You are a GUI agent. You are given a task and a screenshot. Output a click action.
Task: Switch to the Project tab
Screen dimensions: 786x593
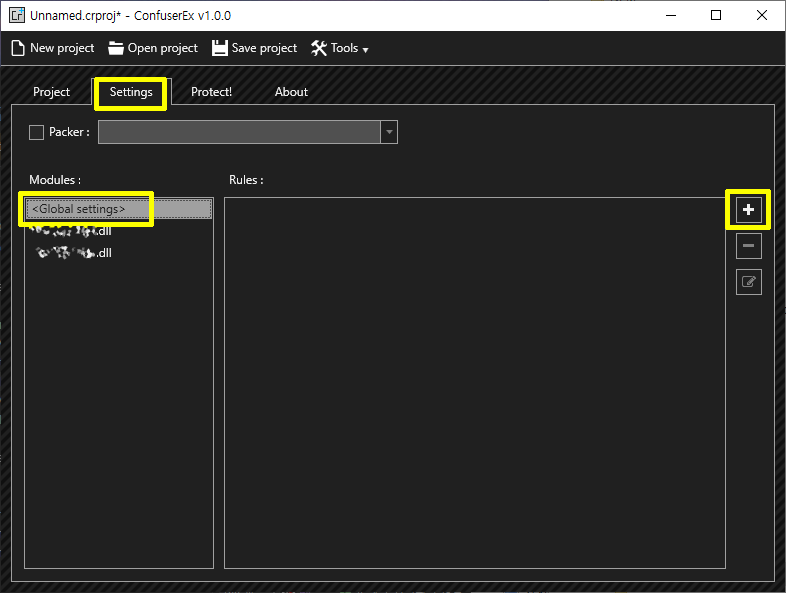point(51,92)
